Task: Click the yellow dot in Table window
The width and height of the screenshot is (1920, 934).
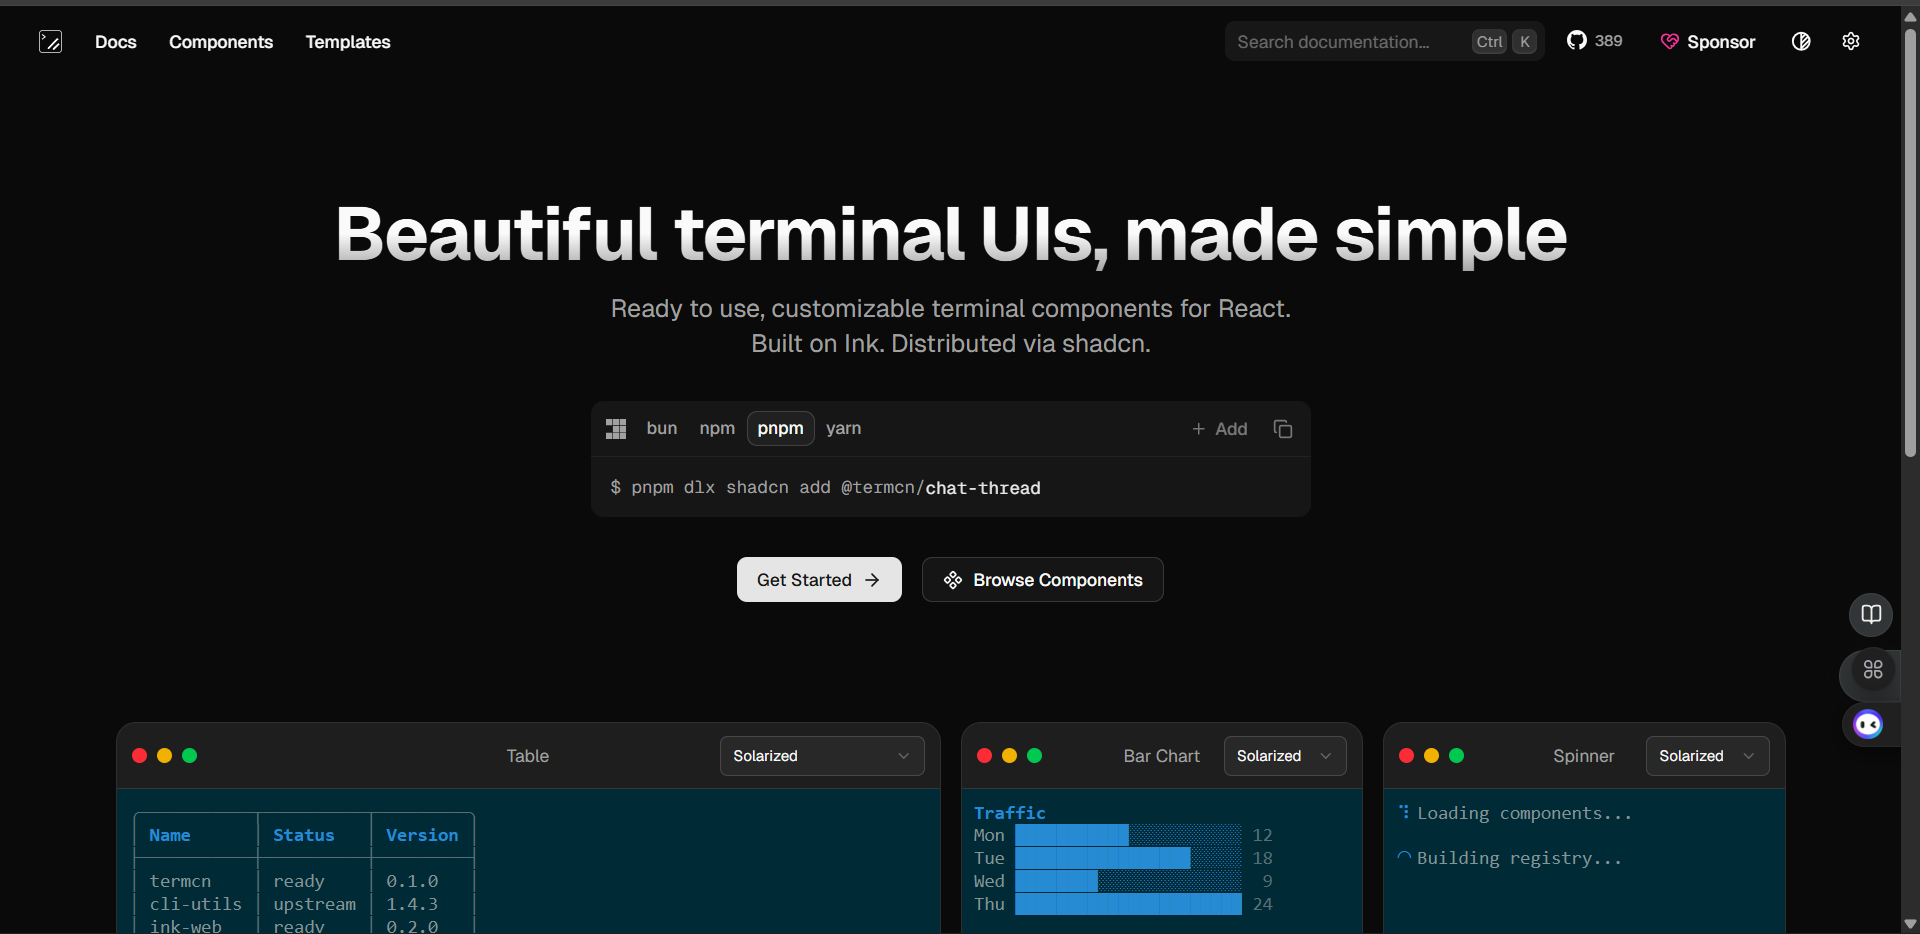Action: click(164, 756)
